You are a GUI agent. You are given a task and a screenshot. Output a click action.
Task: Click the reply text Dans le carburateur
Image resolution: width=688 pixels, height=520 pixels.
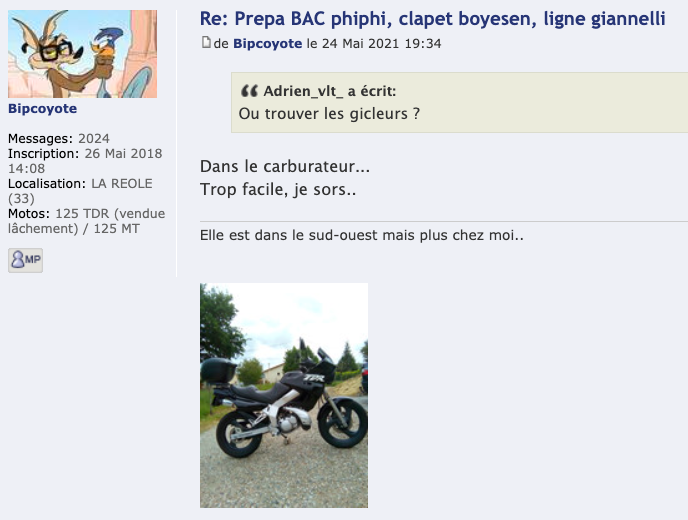pyautogui.click(x=285, y=166)
